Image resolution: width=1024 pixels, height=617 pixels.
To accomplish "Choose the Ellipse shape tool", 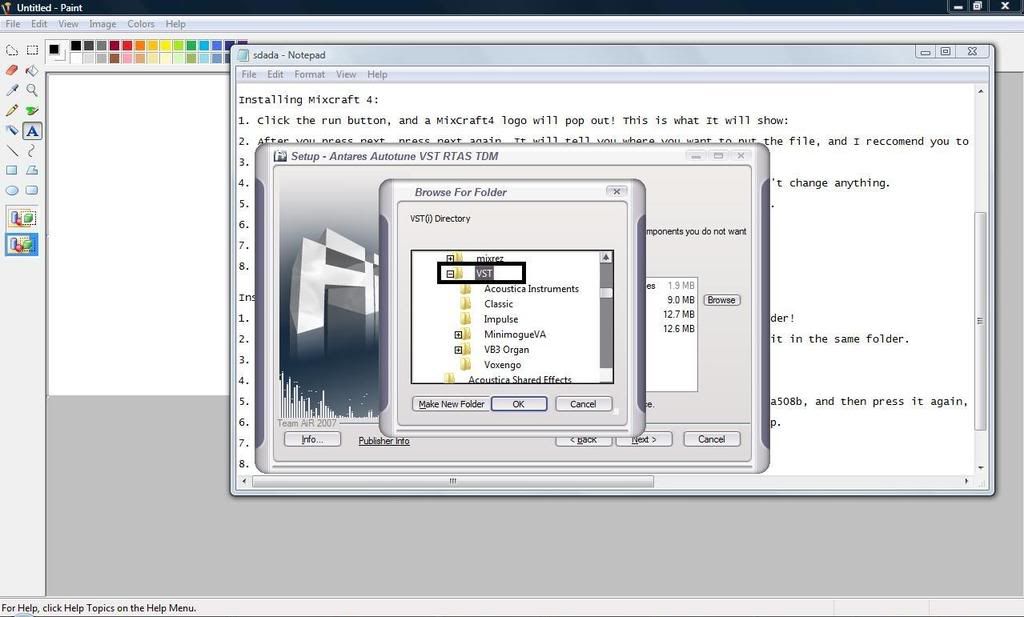I will coord(12,190).
